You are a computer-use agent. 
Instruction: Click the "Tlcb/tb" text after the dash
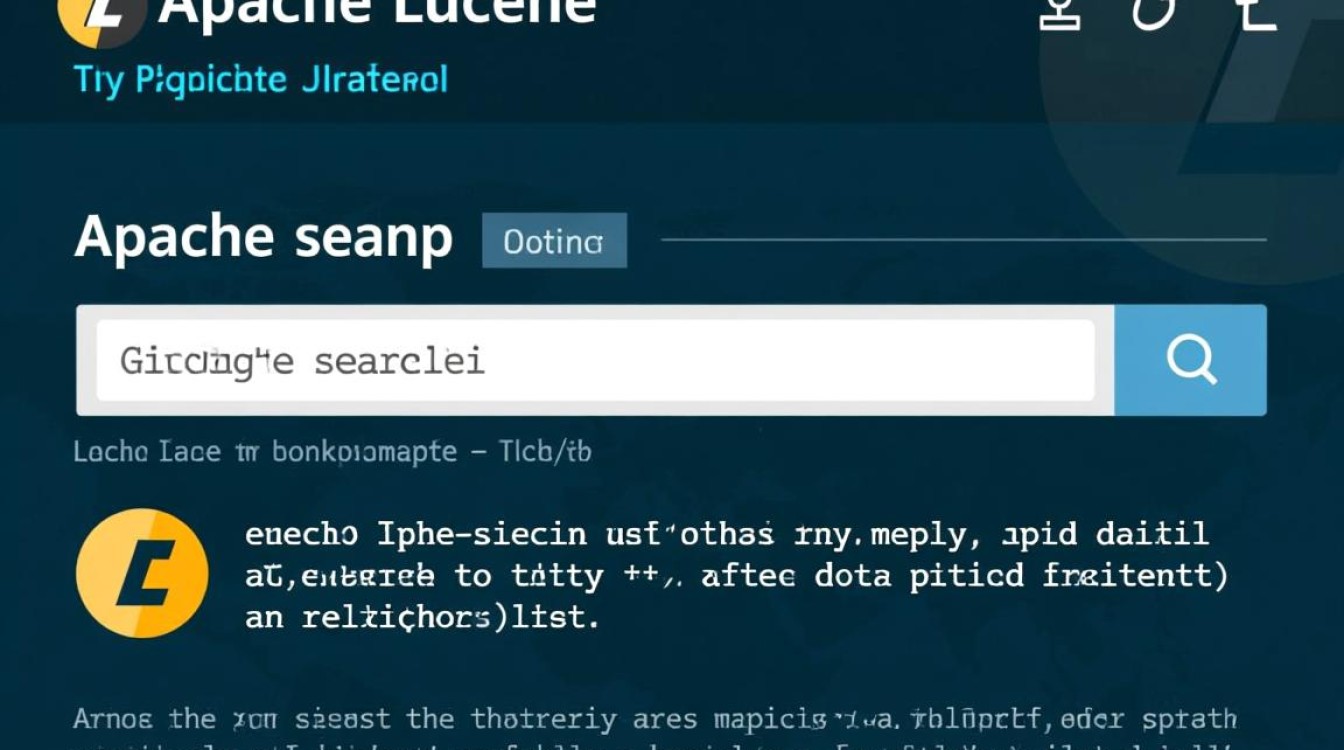coord(546,452)
